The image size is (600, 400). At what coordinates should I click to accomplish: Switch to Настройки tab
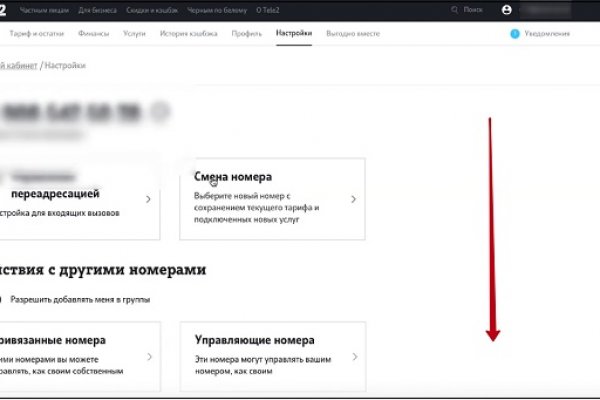(x=293, y=33)
